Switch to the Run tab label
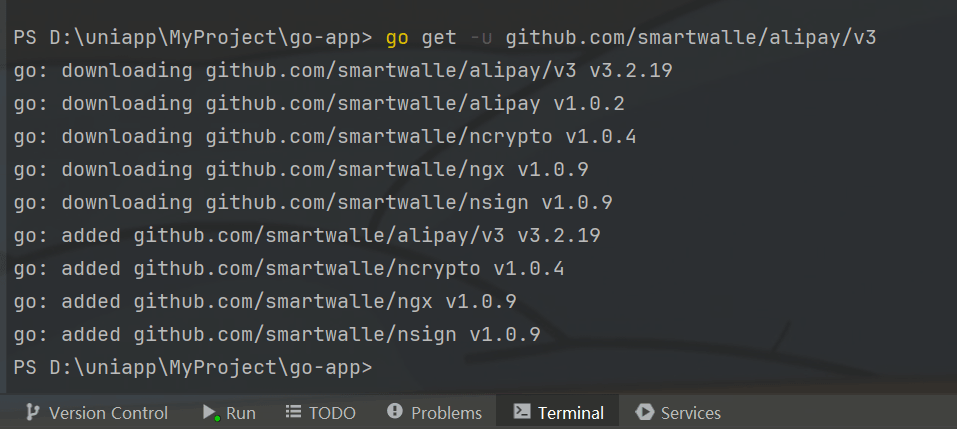 [240, 412]
